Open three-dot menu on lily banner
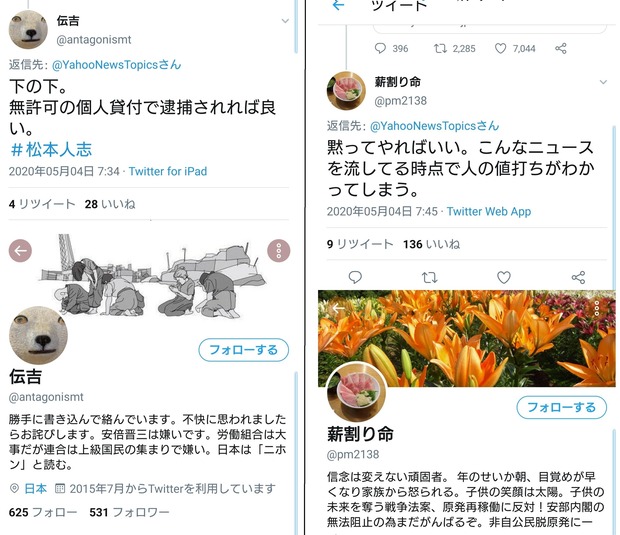 pos(597,308)
